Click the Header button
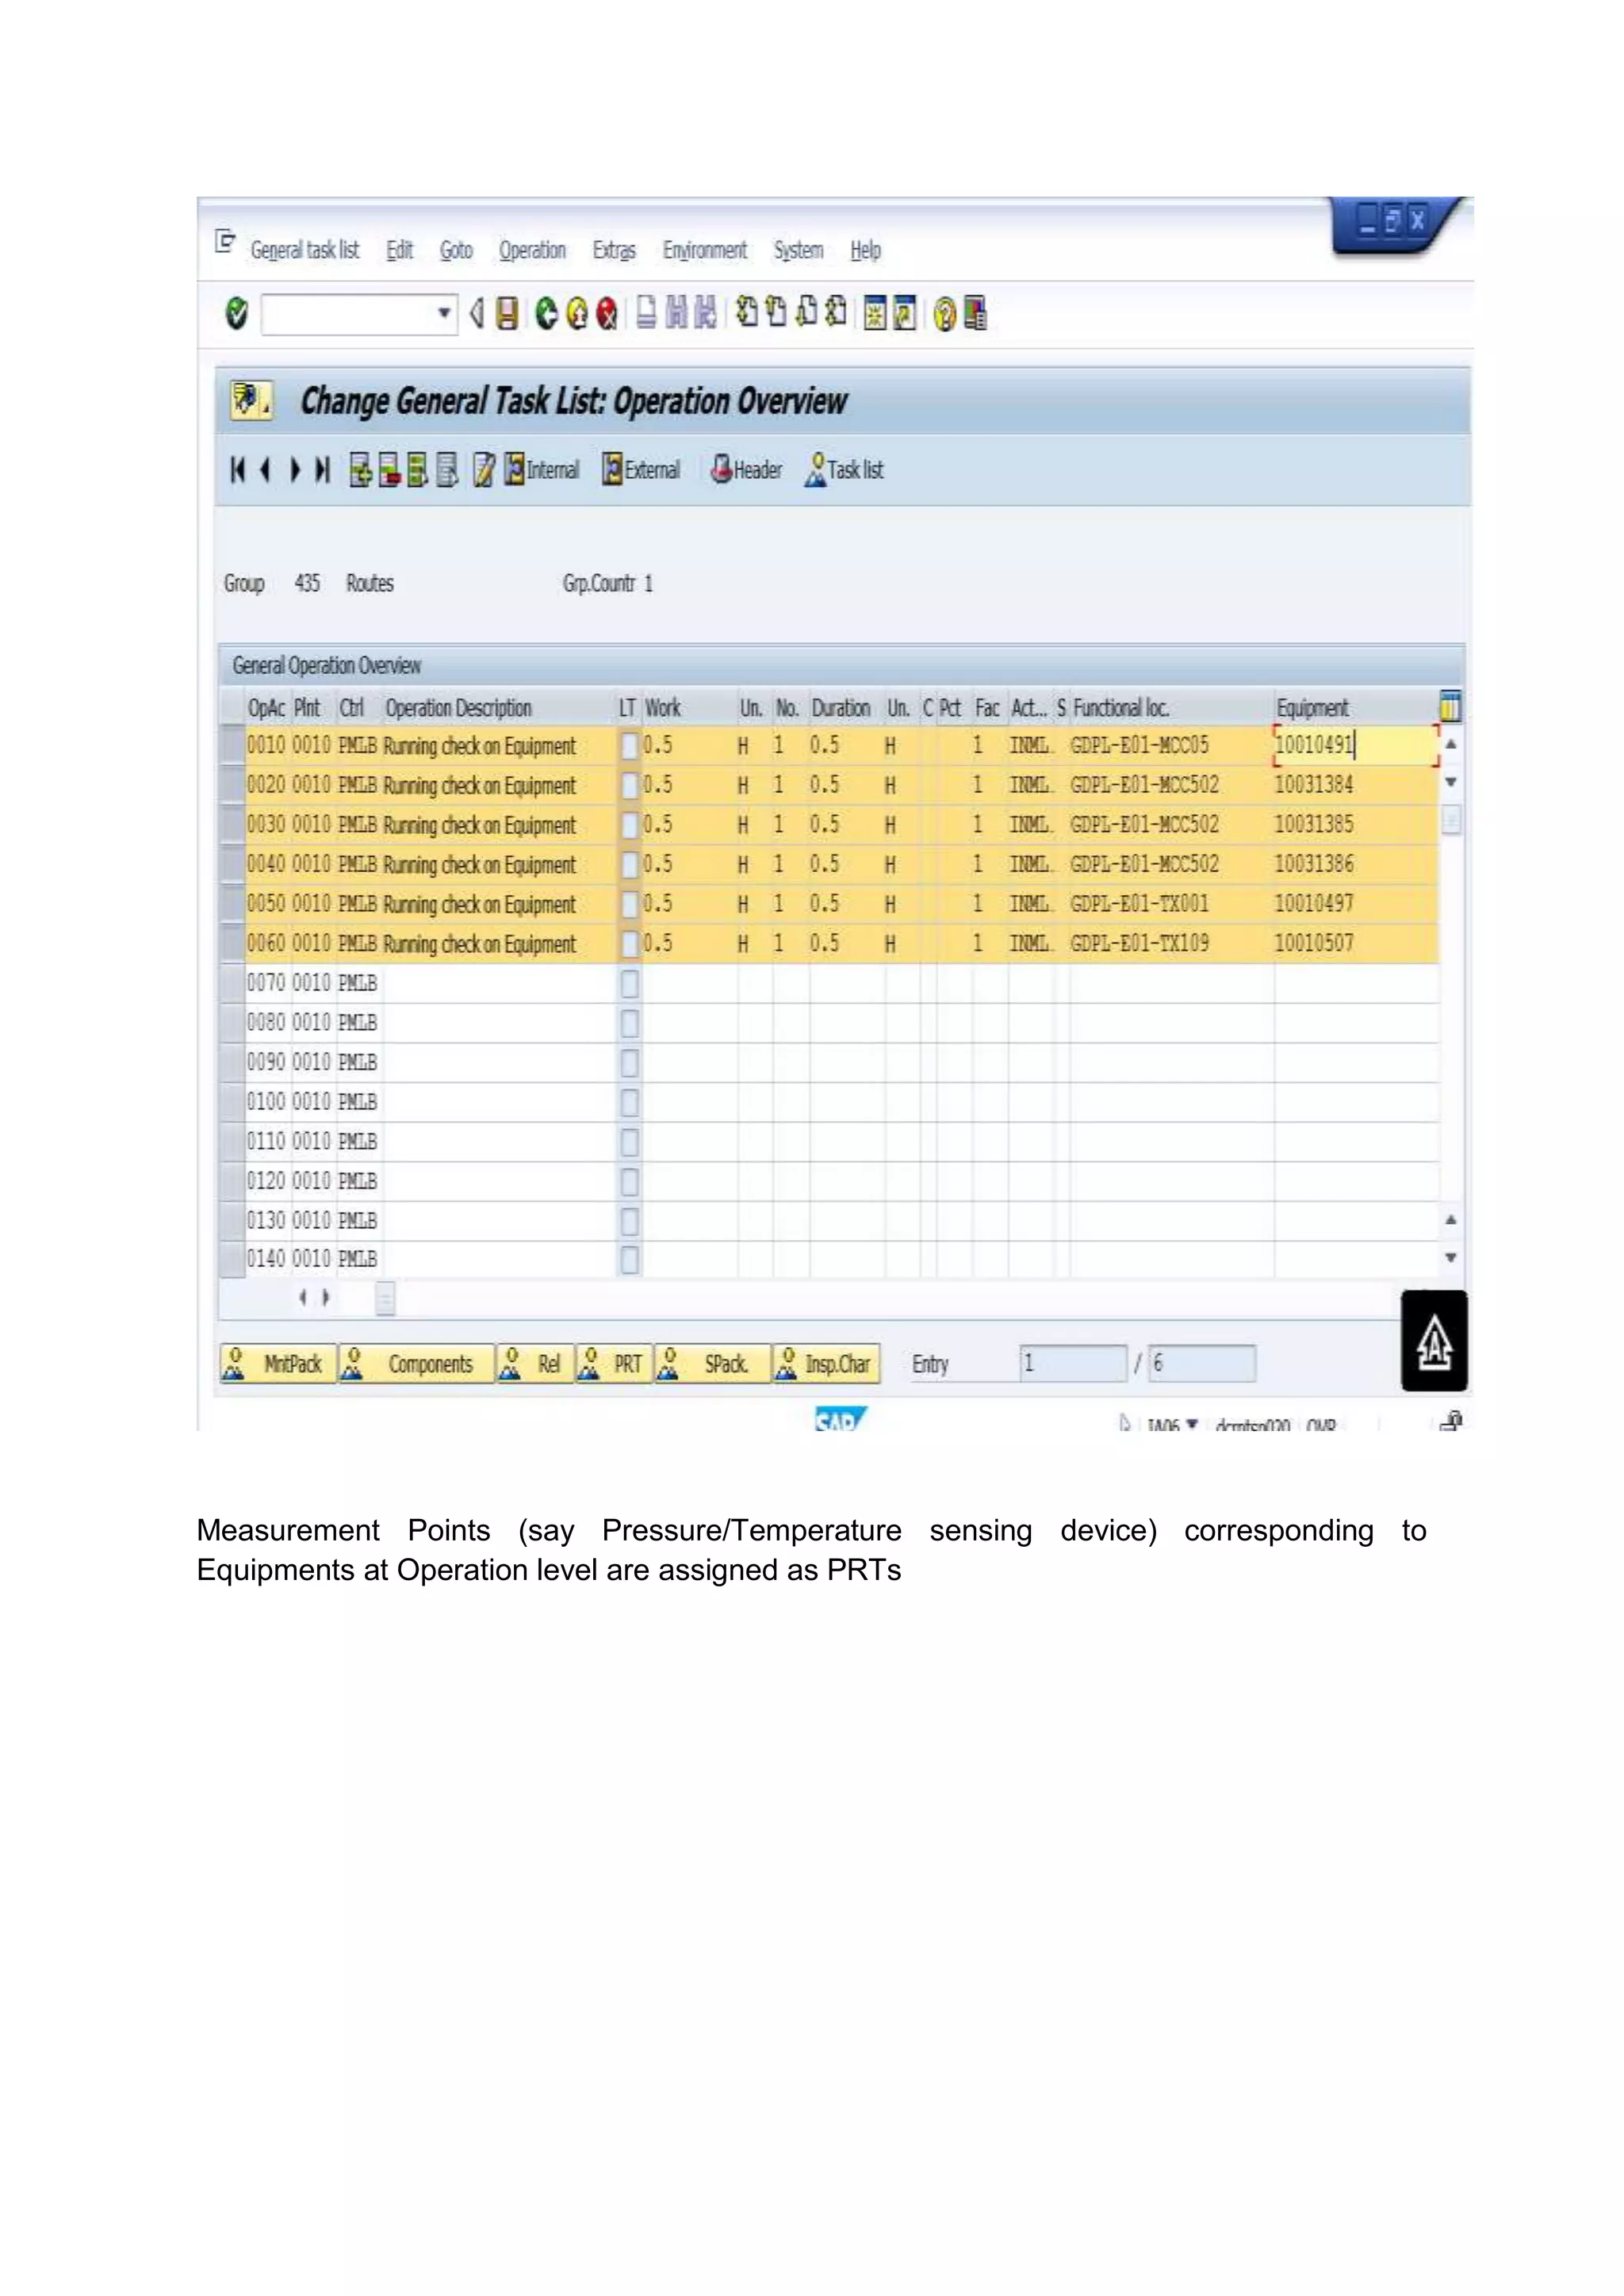The height and width of the screenshot is (2296, 1624). click(746, 470)
